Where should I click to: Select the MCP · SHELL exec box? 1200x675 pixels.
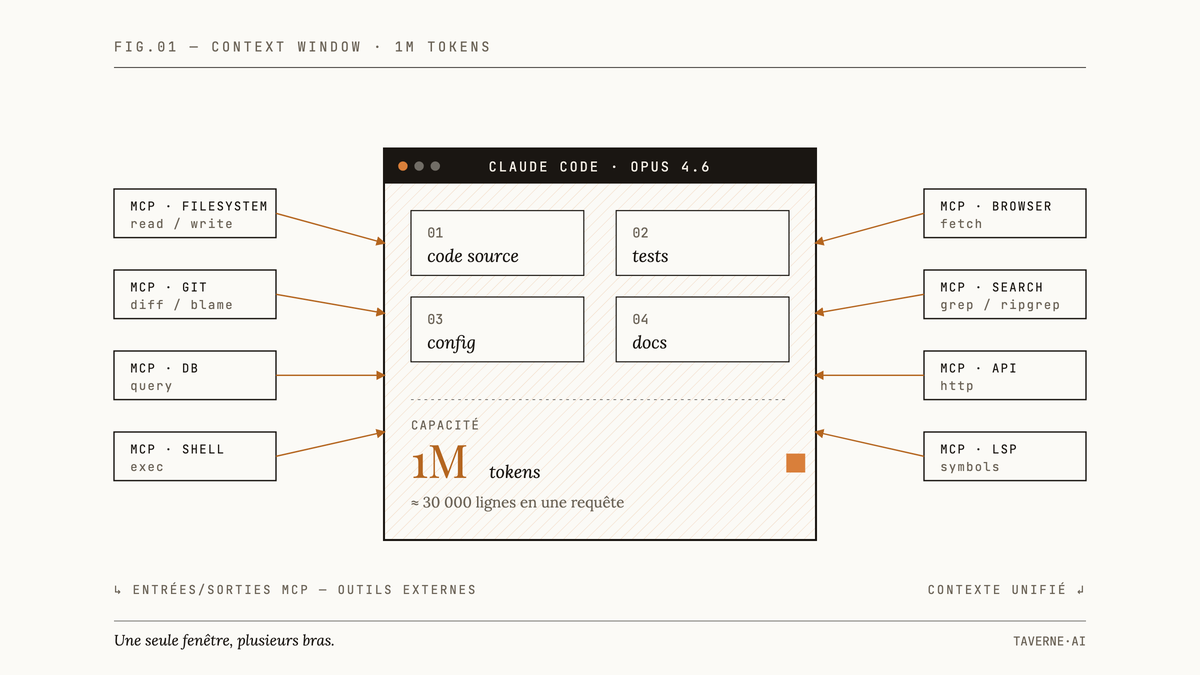click(x=195, y=457)
